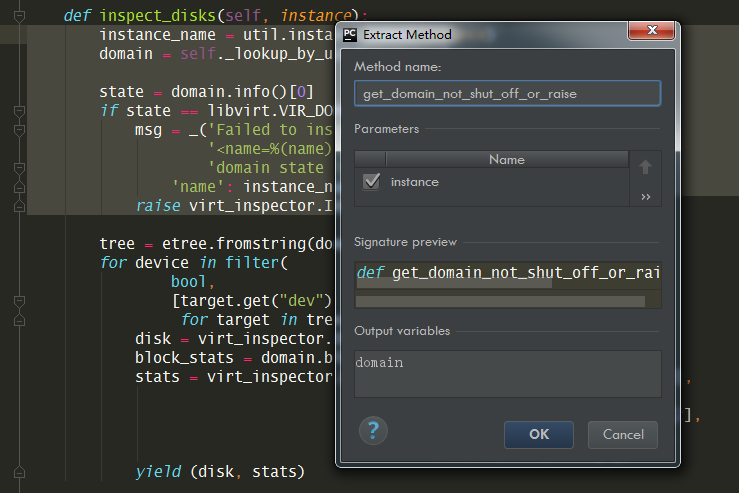Screen dimensions: 739x493
Task: Click the Signature preview horizontal scrollbar
Action: [x=500, y=301]
